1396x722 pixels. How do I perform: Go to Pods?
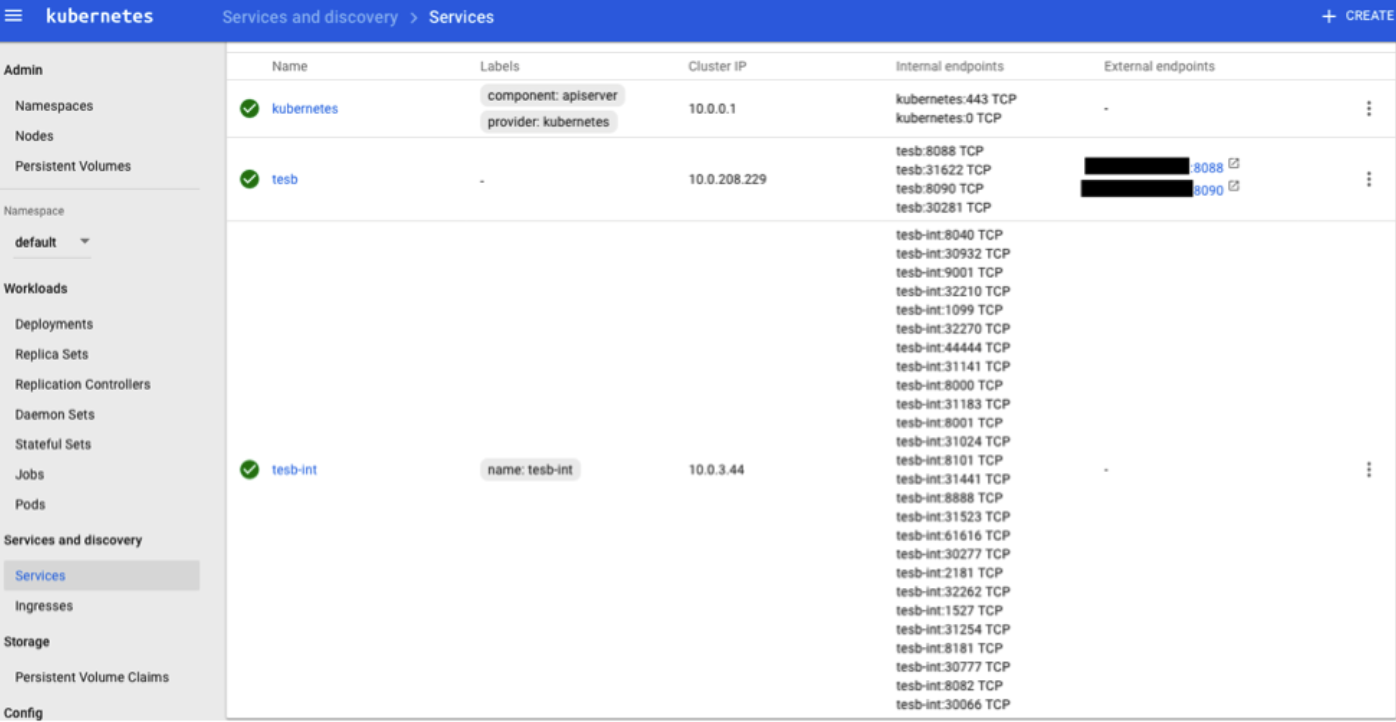click(x=30, y=504)
